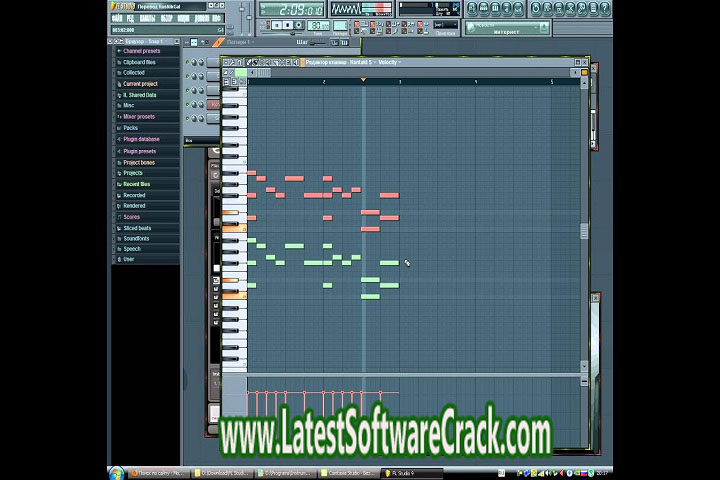Click the piano roll scroll-down arrow
The width and height of the screenshot is (720, 480).
584,366
